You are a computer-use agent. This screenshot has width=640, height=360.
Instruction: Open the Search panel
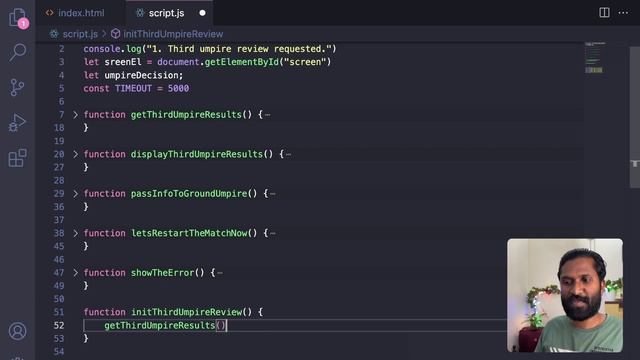18,52
